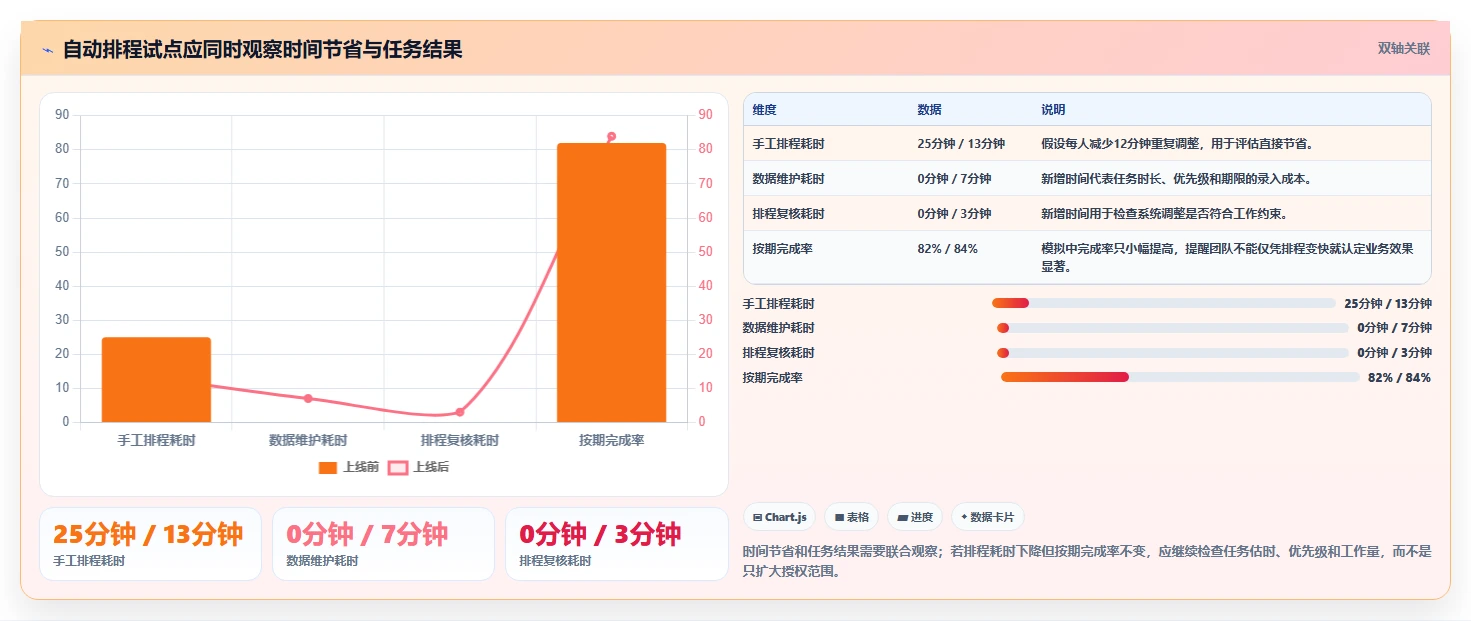Viewport: 1471px width, 621px height.
Task: Click the tall orange bar for 按期完成率
Action: pos(611,282)
